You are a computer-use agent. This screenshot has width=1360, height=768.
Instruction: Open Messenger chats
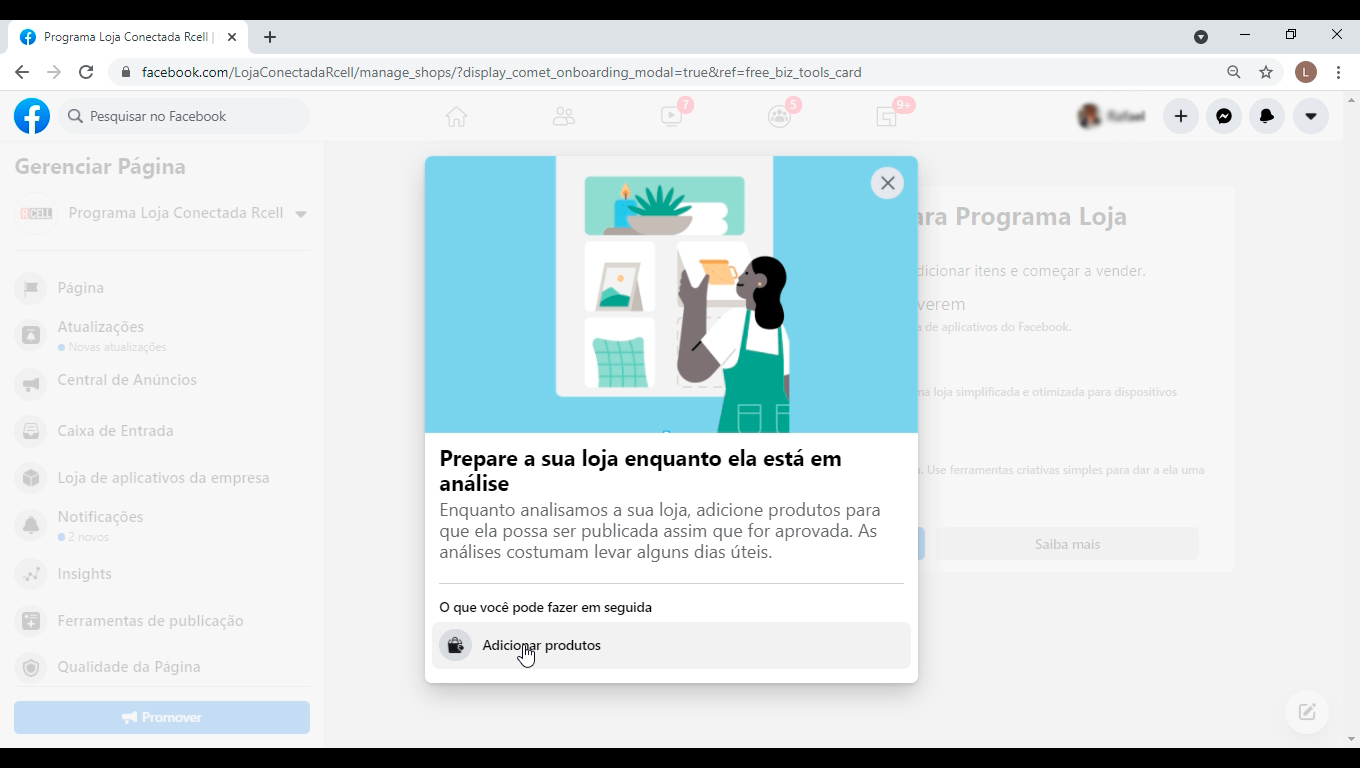coord(1224,116)
